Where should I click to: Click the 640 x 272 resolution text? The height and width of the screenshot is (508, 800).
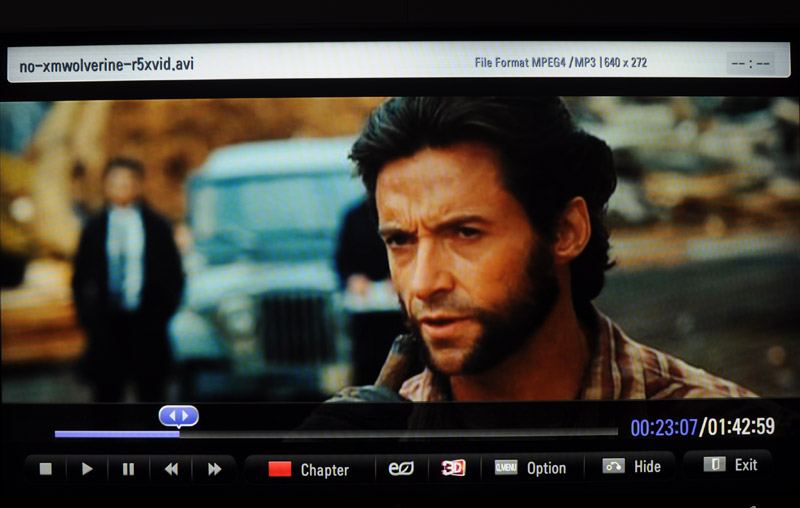coord(626,63)
